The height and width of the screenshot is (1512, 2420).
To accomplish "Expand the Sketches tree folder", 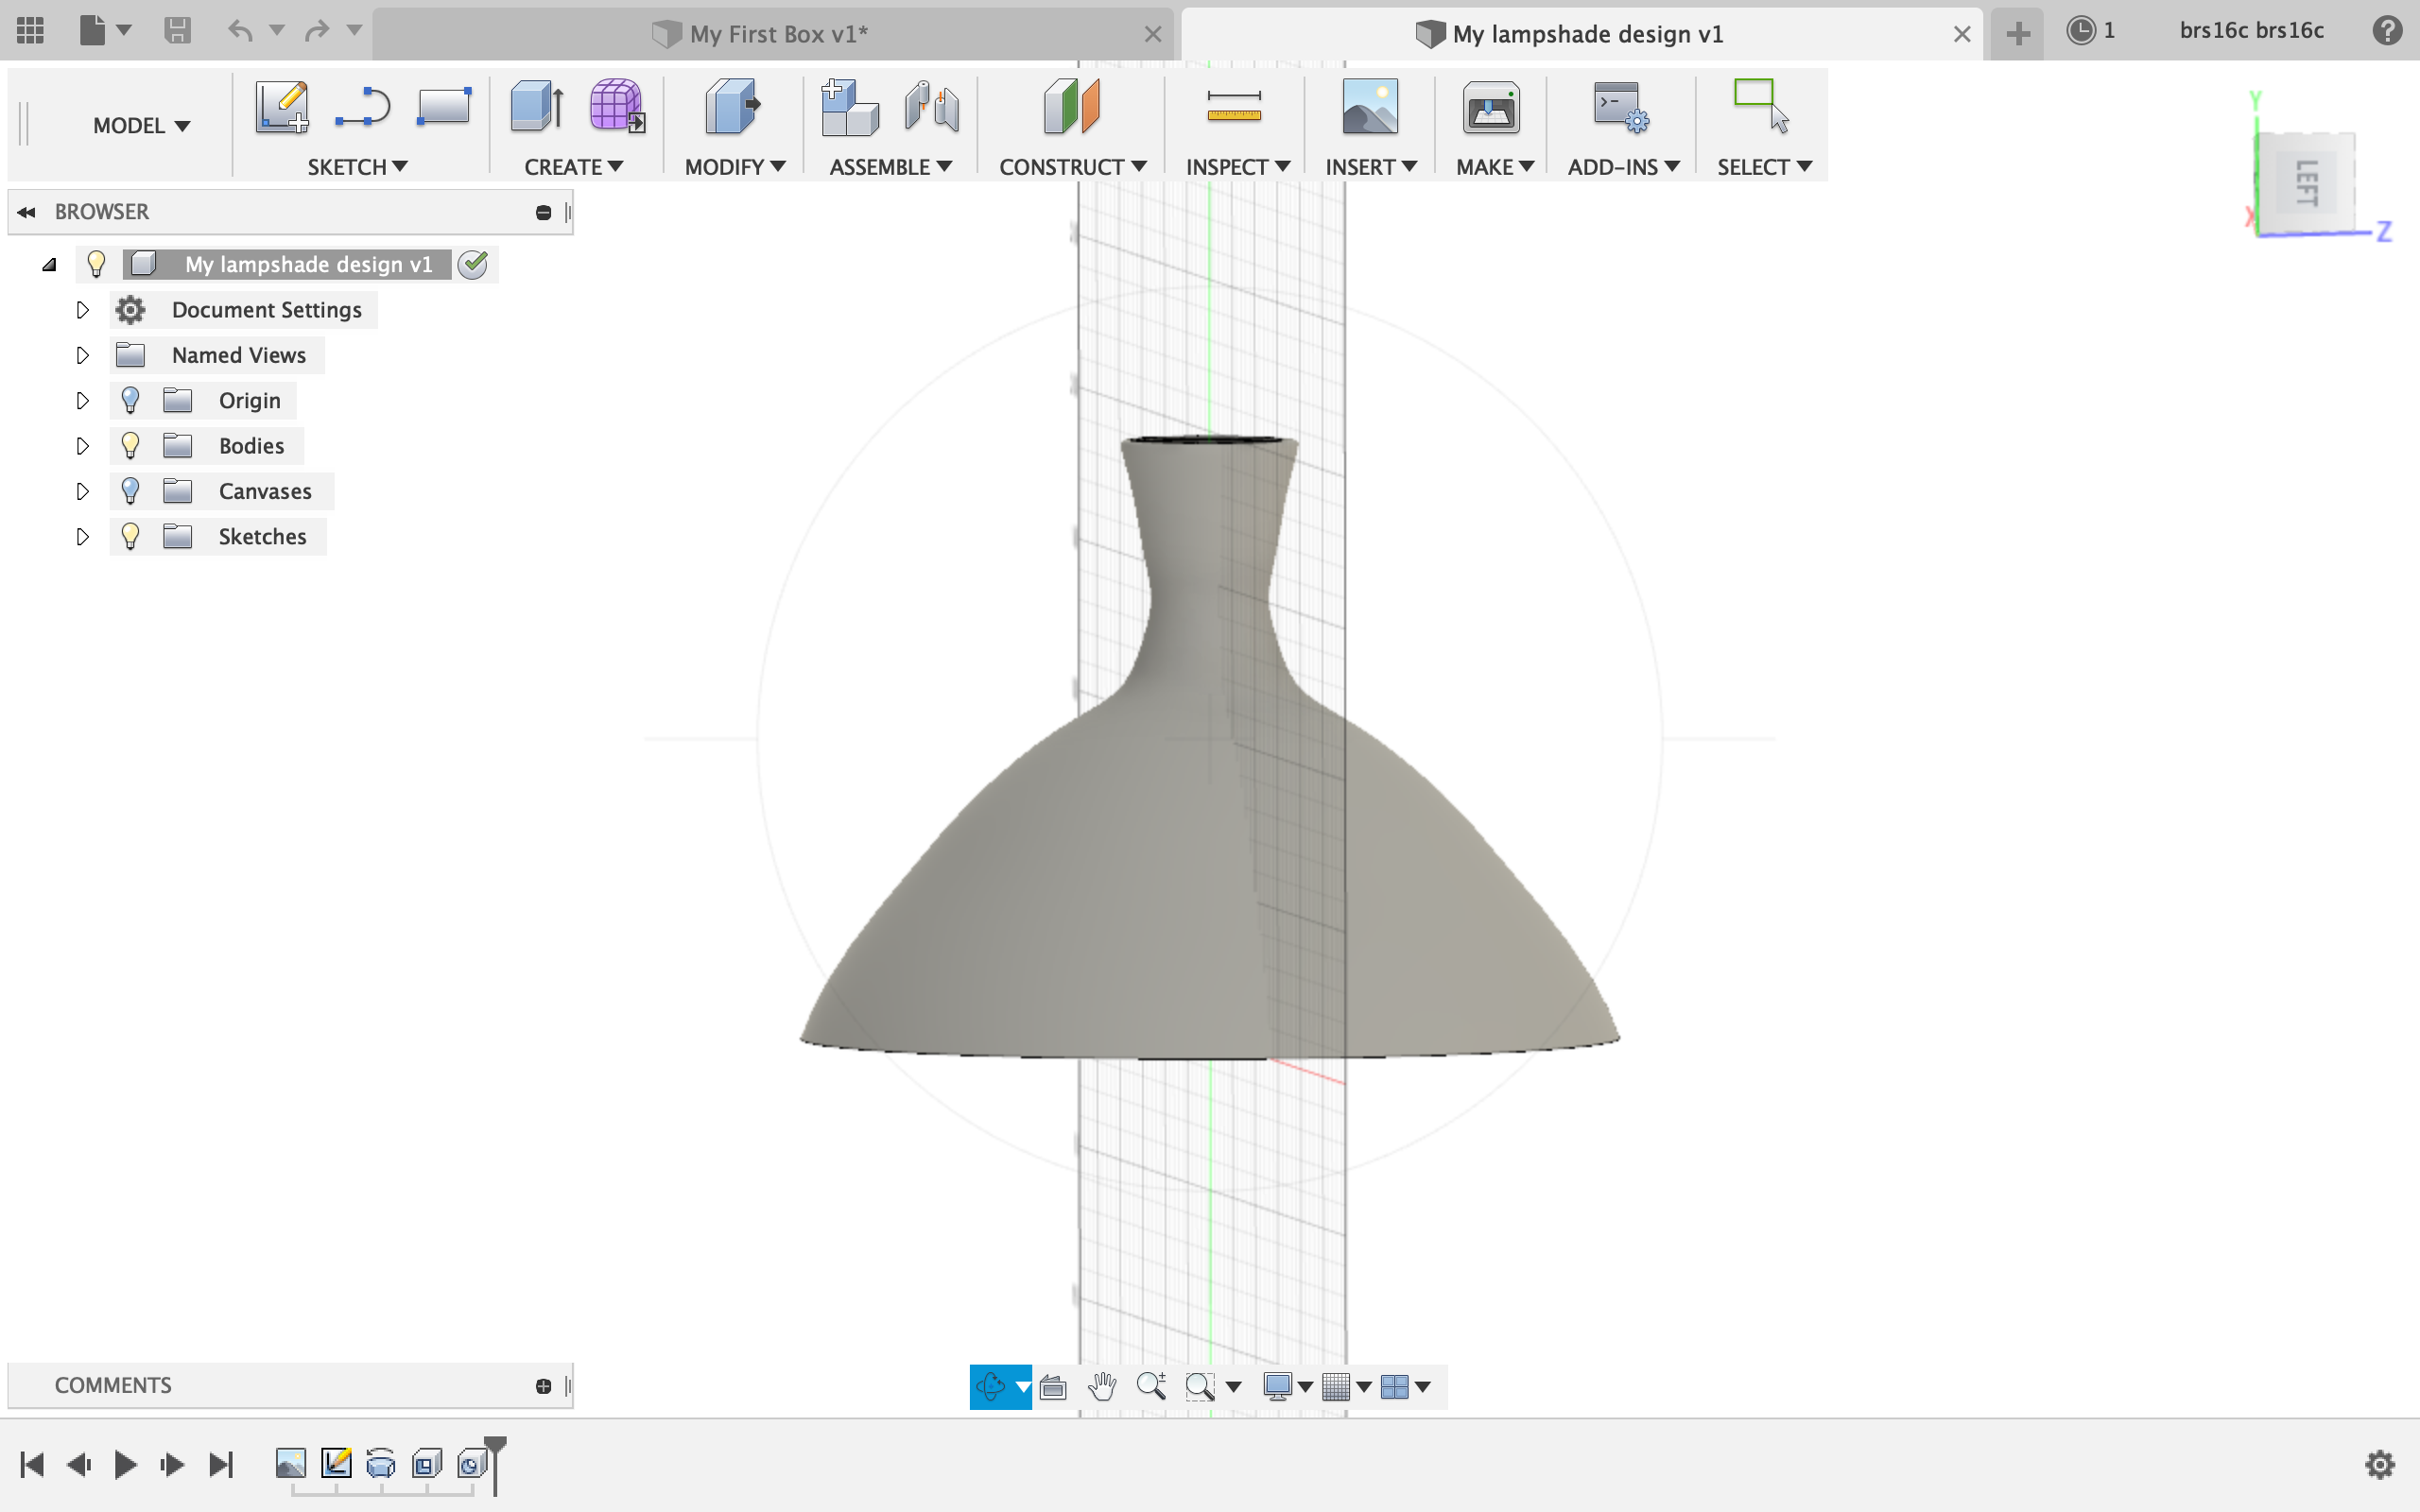I will 82,537.
